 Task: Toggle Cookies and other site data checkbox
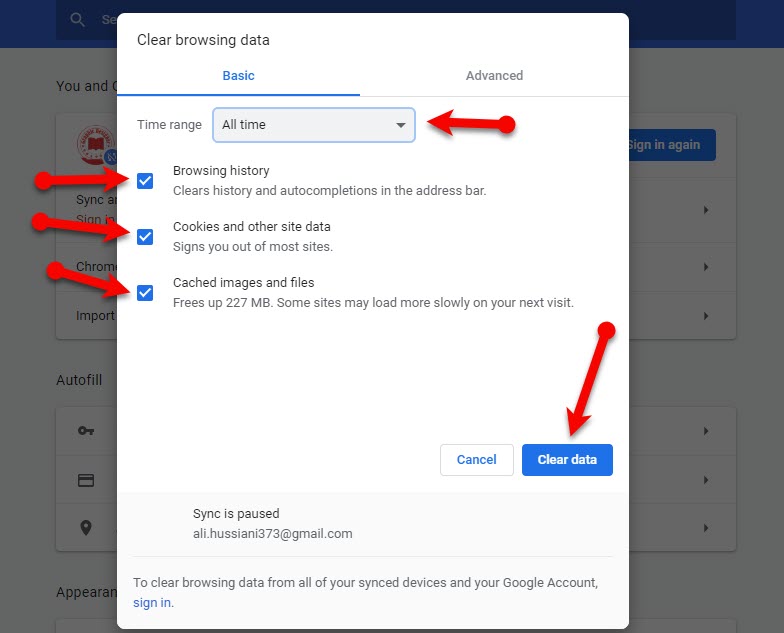coord(145,237)
